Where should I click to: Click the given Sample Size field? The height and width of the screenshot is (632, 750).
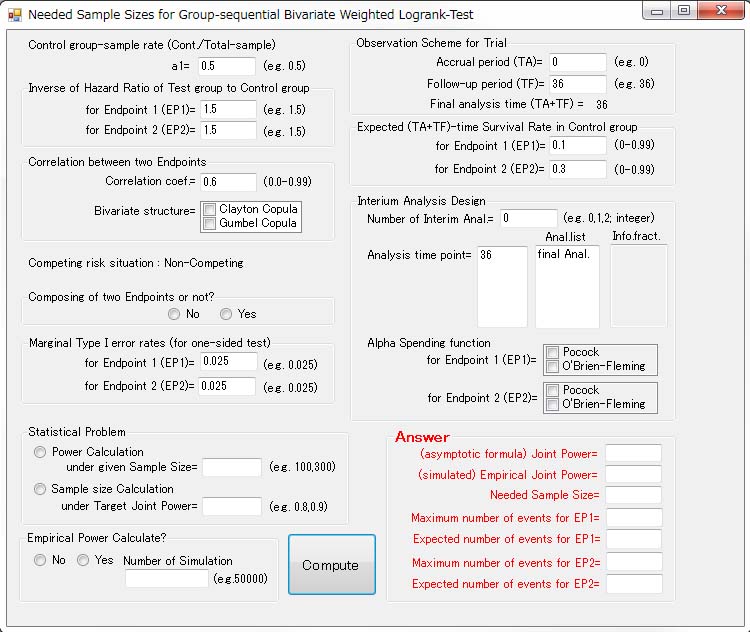click(232, 467)
